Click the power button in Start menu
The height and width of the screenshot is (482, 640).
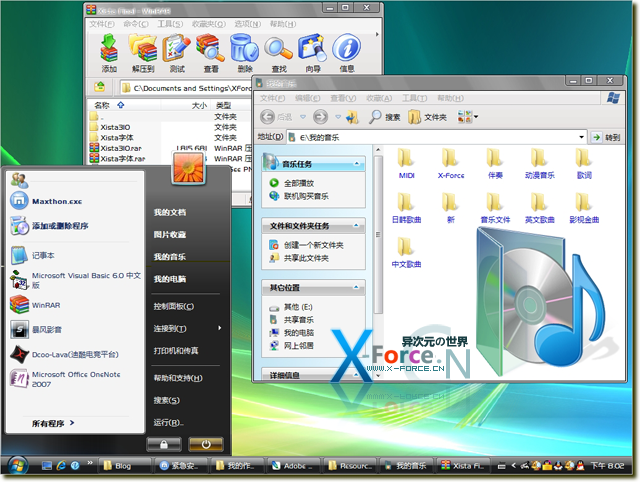click(206, 444)
